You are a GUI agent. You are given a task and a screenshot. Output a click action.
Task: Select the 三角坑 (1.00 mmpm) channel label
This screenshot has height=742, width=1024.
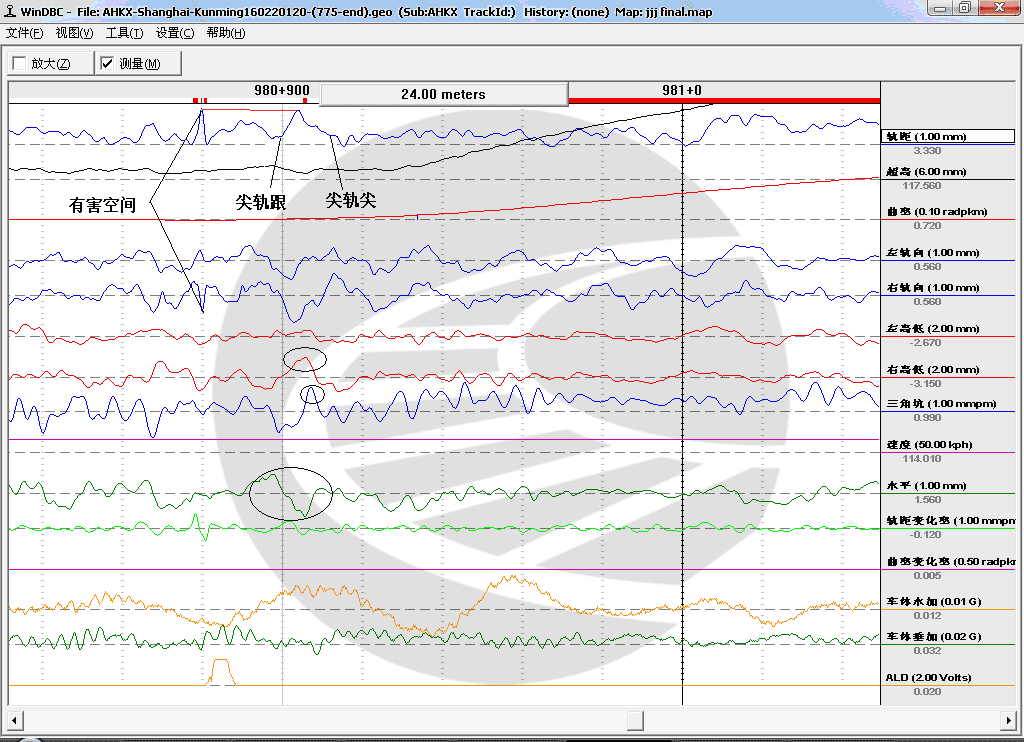pos(941,404)
